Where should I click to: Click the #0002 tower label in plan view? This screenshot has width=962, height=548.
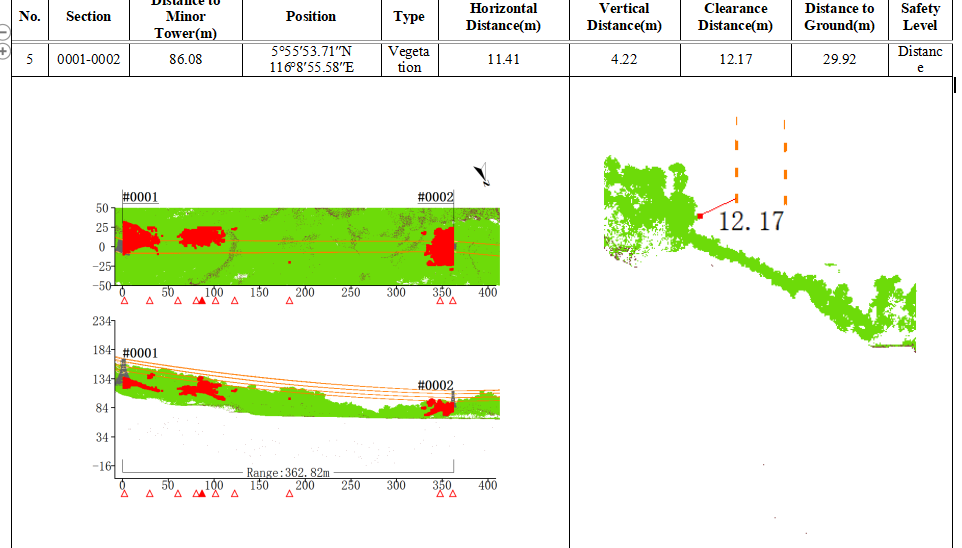(x=436, y=197)
